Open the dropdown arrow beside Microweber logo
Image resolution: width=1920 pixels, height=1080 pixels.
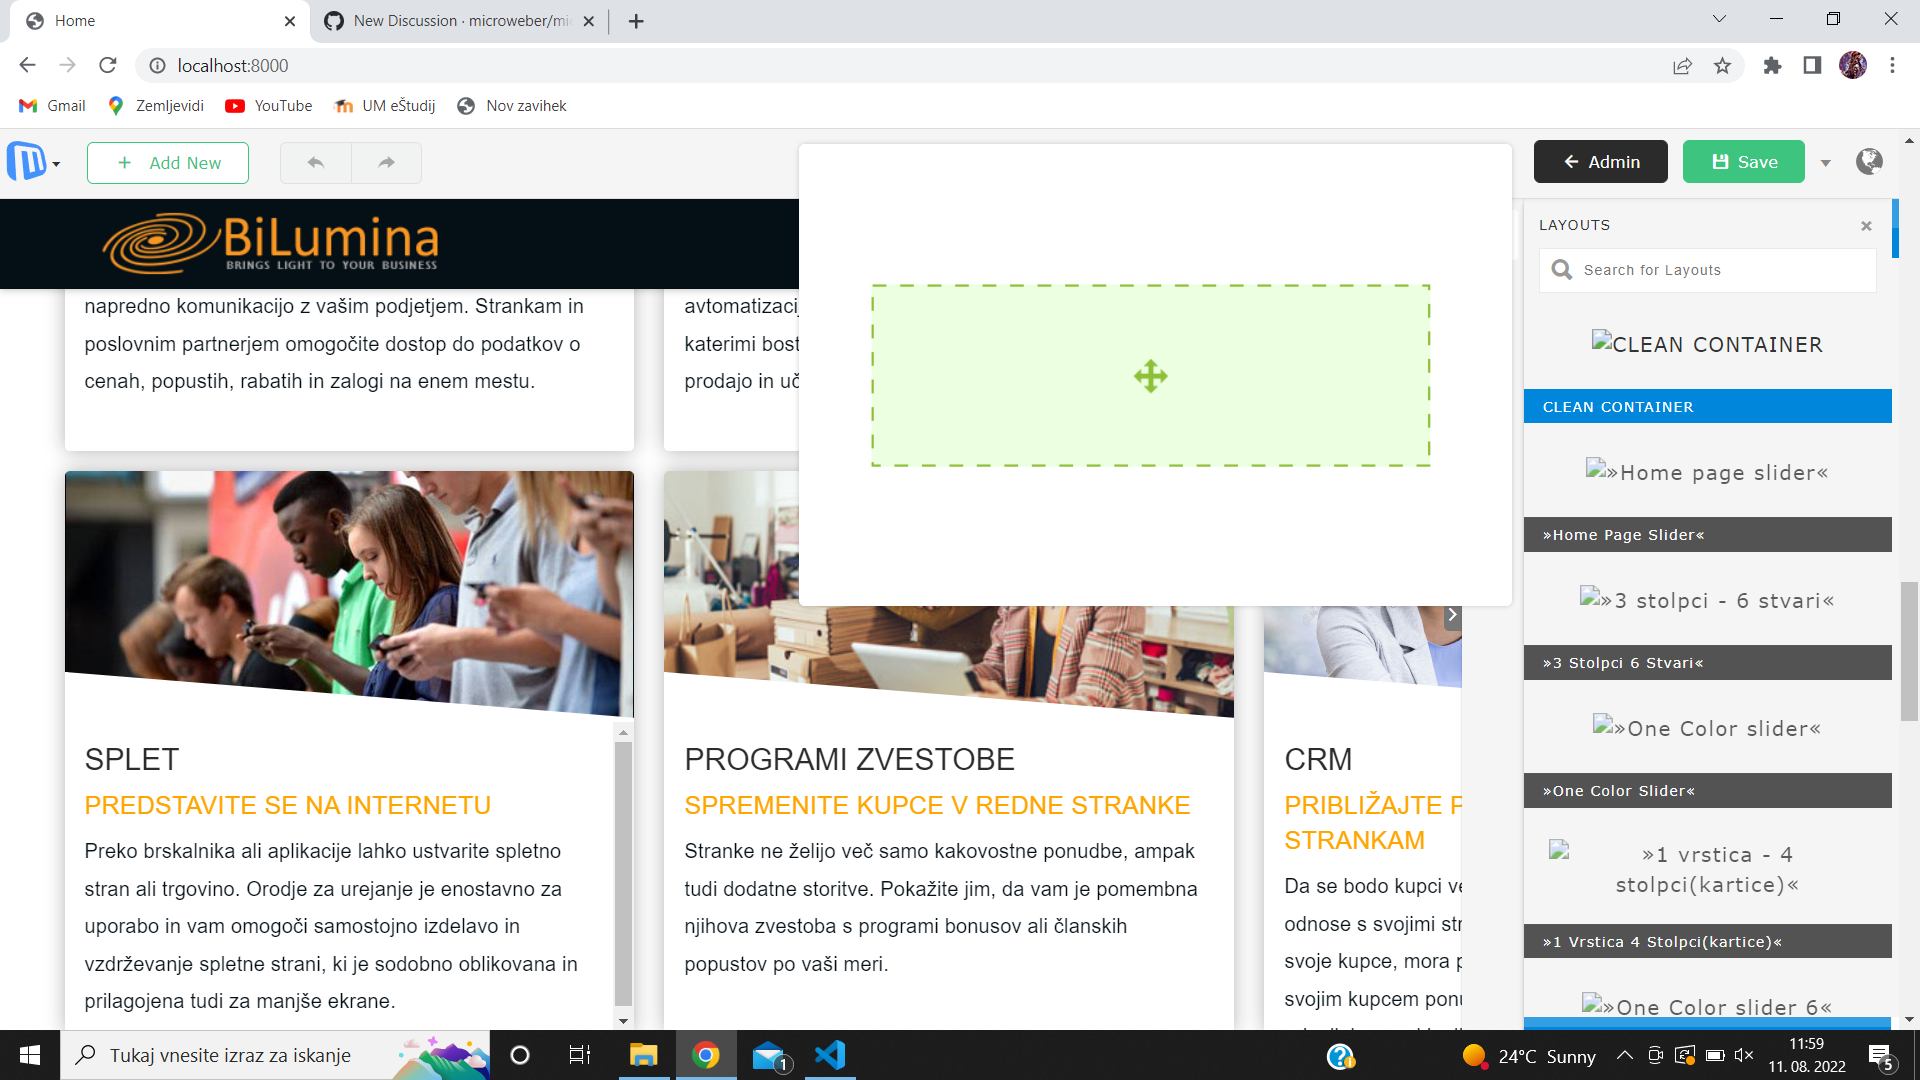(x=57, y=165)
